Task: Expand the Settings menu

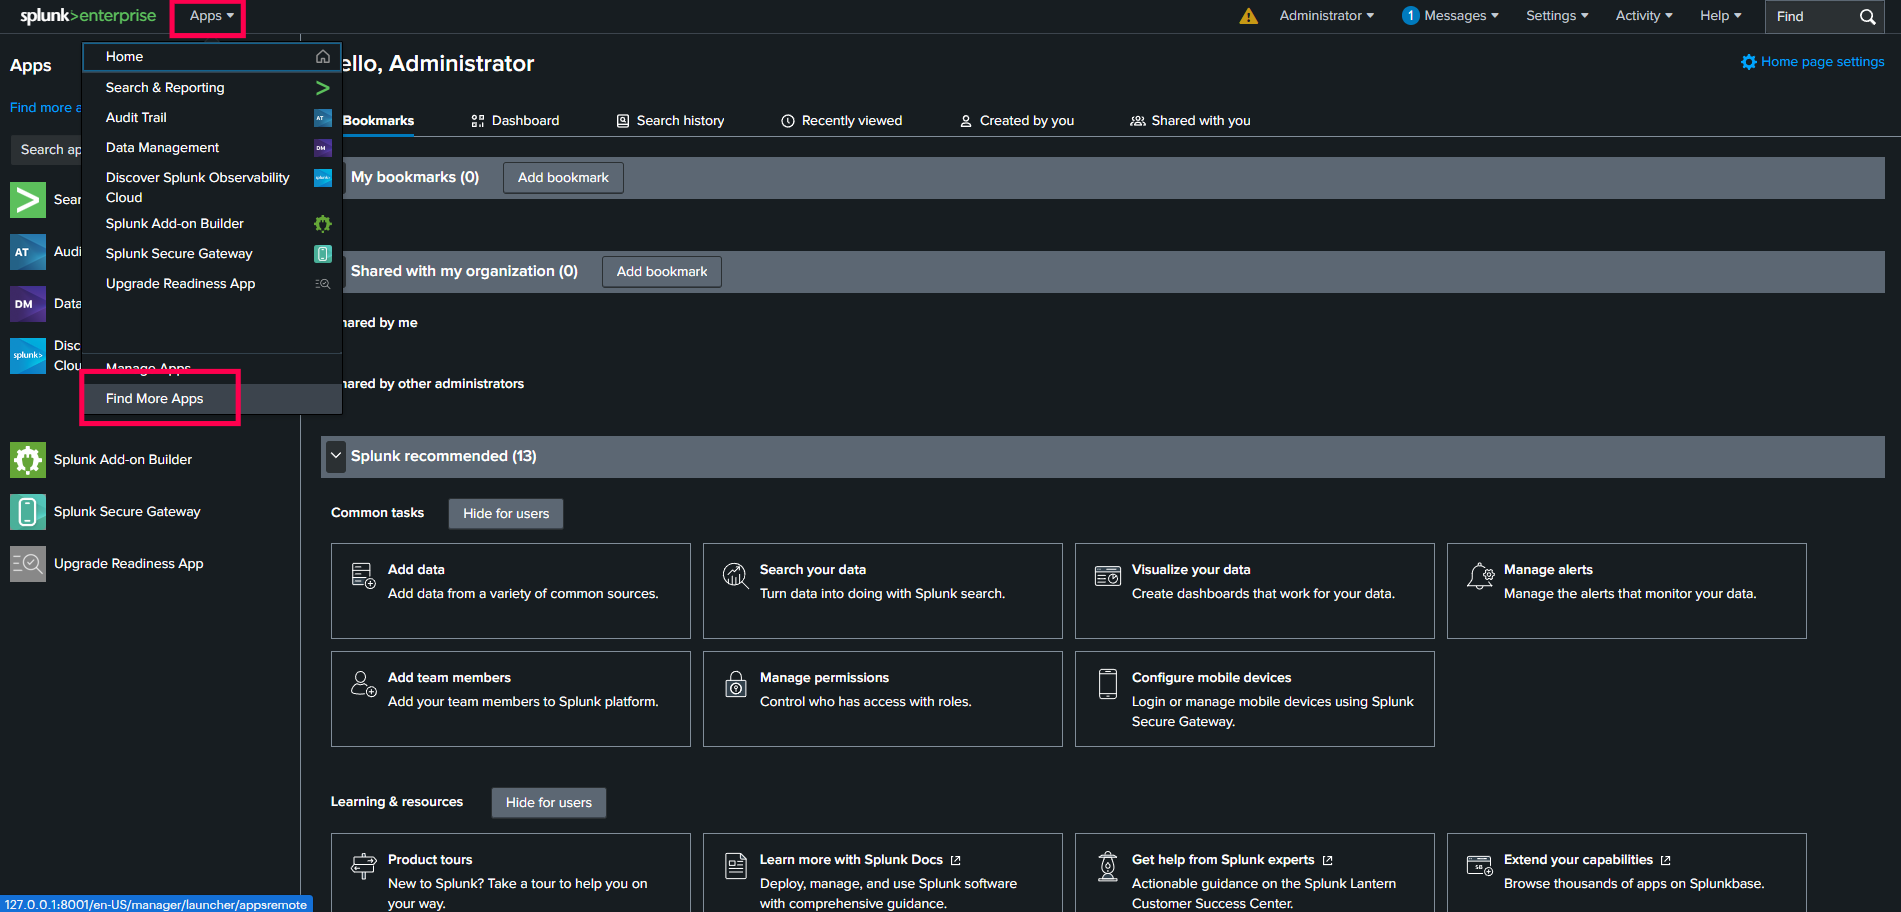Action: pos(1556,16)
